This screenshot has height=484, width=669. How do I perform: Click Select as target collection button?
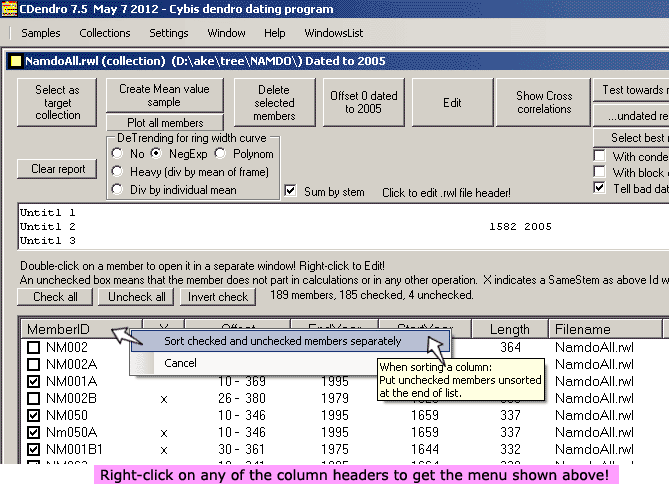pyautogui.click(x=57, y=102)
